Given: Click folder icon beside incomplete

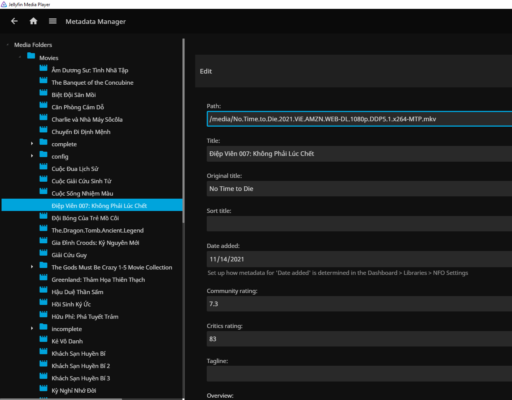Looking at the screenshot, I should (x=43, y=327).
